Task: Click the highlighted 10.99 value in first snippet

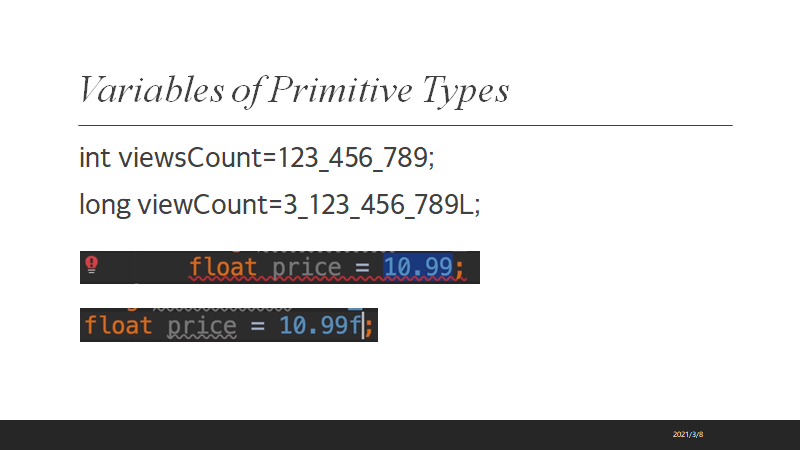Action: (x=418, y=267)
